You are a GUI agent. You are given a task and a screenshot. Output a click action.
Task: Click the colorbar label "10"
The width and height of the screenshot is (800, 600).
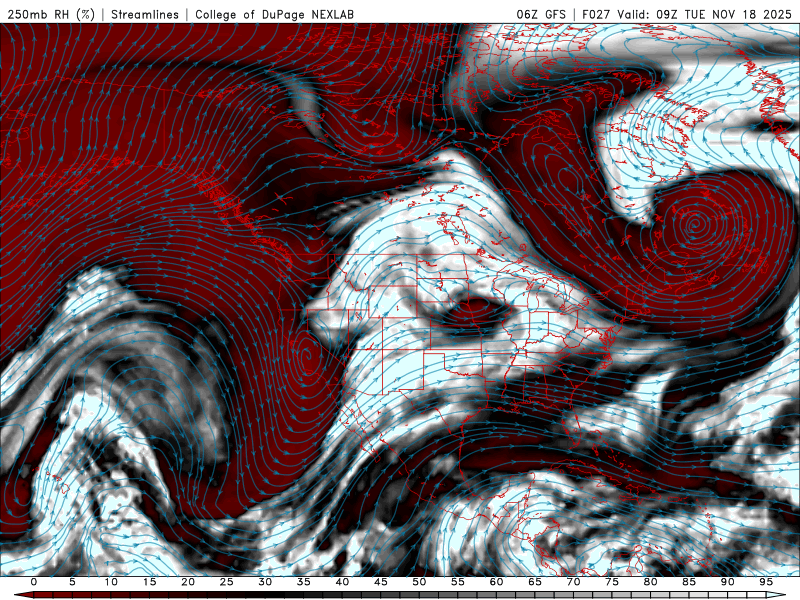111,582
